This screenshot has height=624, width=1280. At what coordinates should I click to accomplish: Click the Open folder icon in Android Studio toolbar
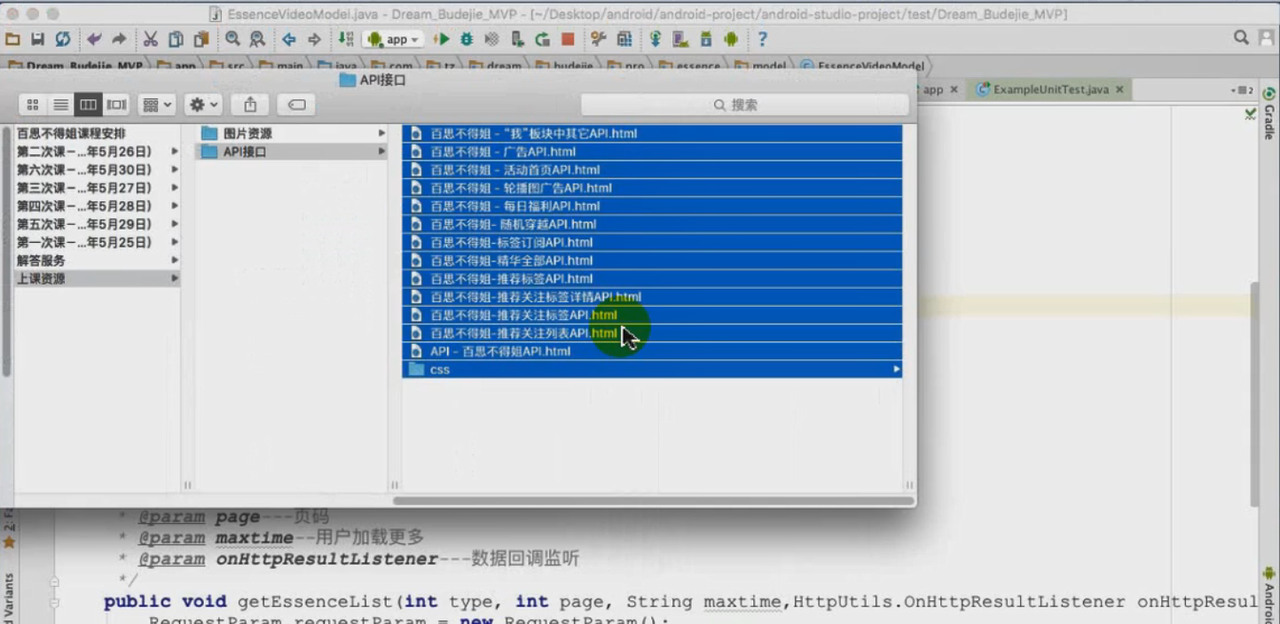click(x=13, y=39)
